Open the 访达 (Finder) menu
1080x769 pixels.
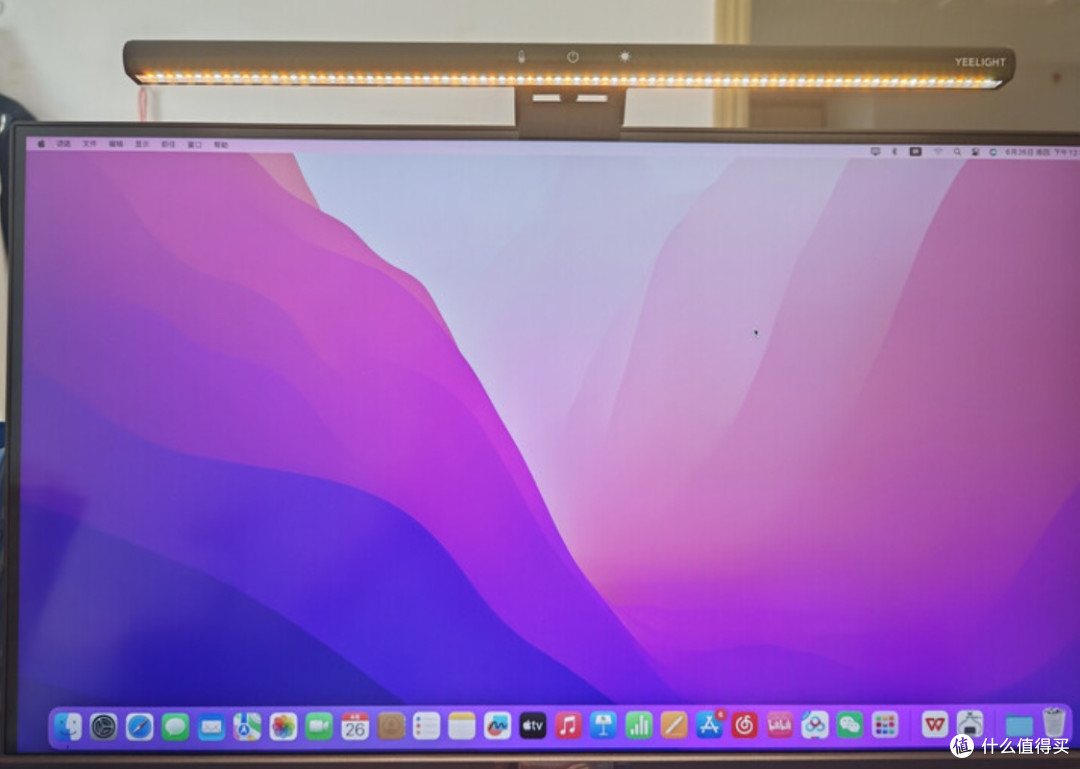click(64, 144)
